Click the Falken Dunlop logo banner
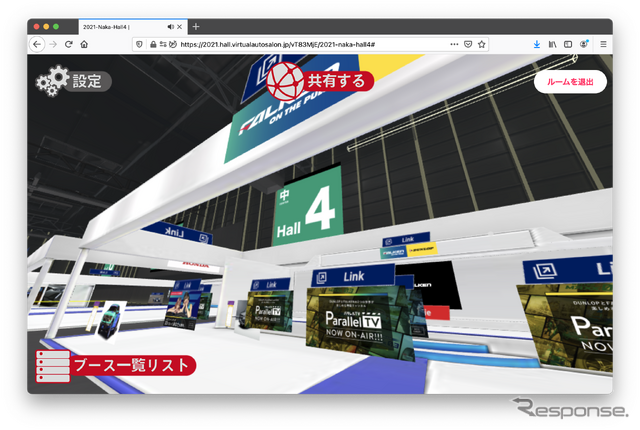640x430 pixels. coord(409,251)
